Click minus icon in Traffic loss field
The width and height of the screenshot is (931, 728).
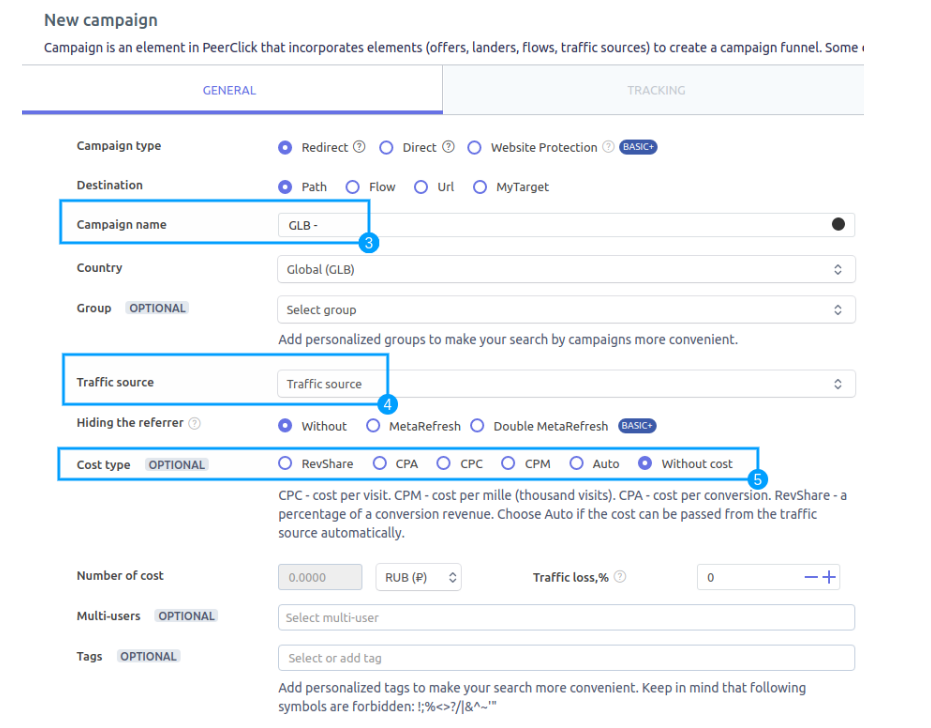pos(811,577)
